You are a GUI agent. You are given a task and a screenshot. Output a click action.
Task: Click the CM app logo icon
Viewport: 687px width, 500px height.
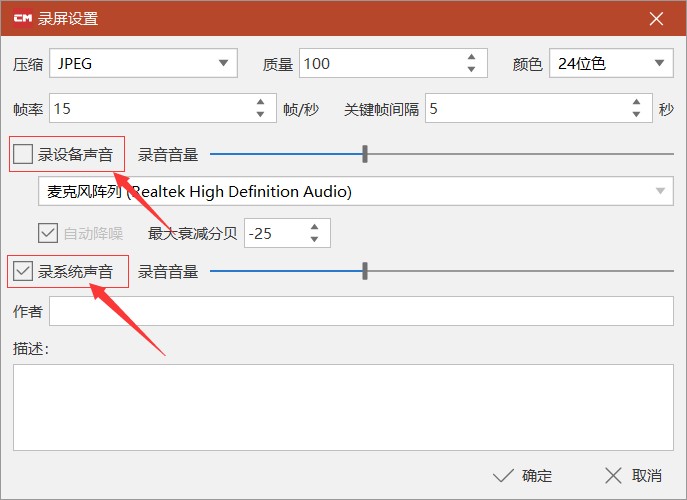(22, 18)
